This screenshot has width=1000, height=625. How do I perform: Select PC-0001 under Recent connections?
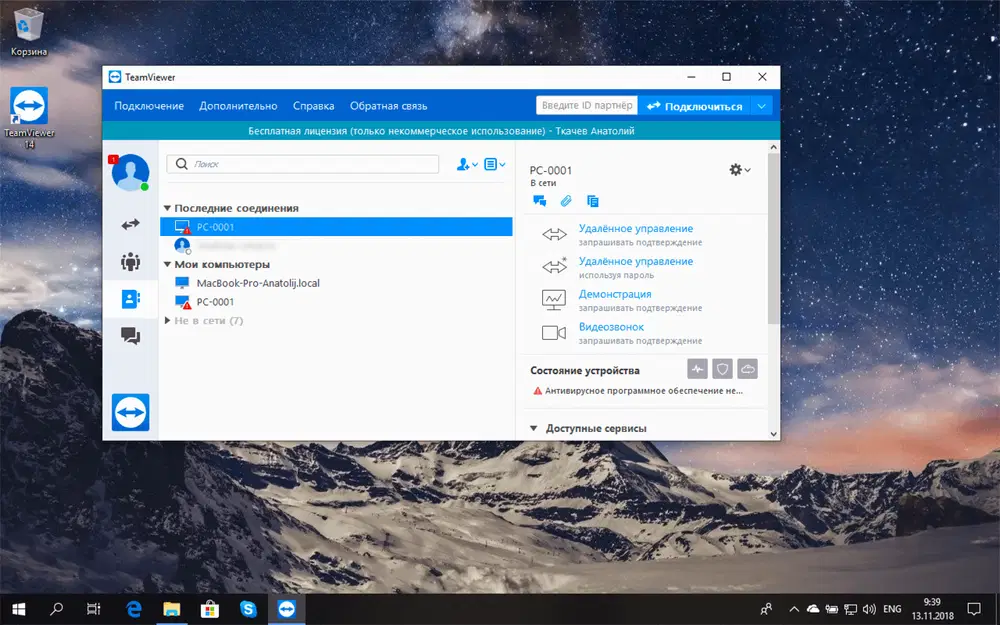click(x=336, y=226)
